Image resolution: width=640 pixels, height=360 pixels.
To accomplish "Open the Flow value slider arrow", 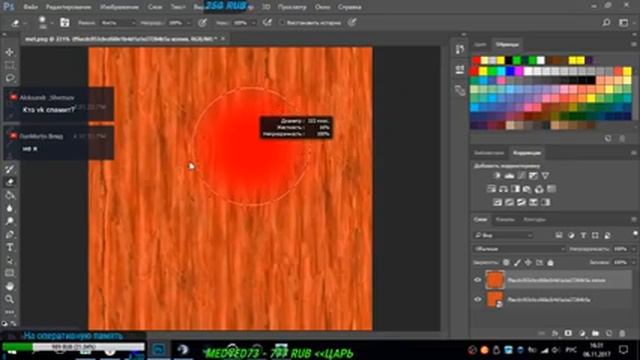I will (253, 23).
